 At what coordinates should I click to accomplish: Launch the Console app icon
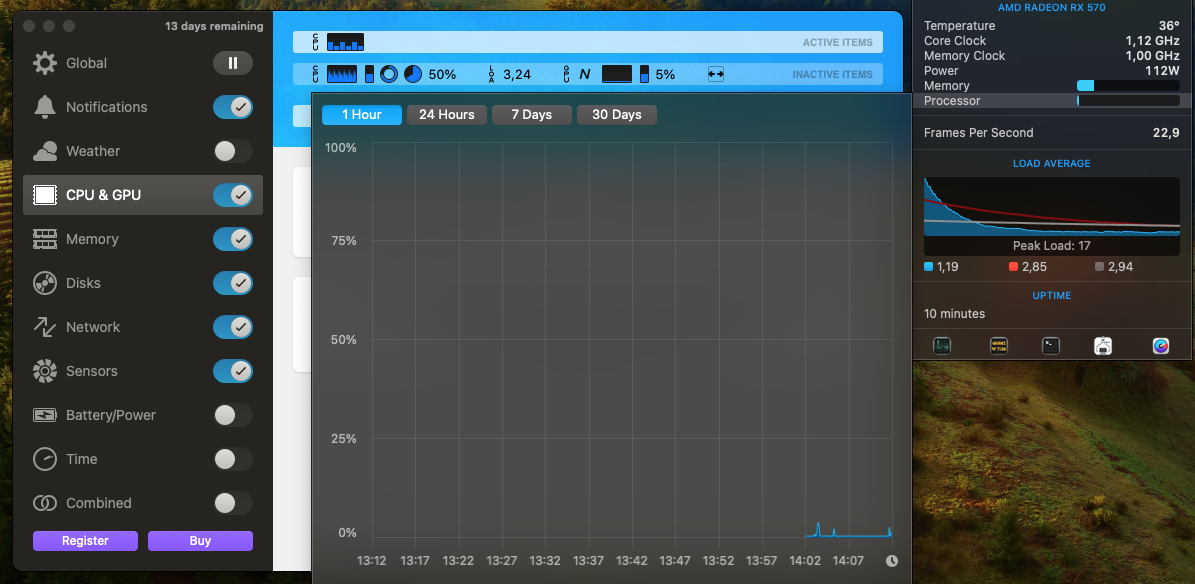(x=998, y=346)
